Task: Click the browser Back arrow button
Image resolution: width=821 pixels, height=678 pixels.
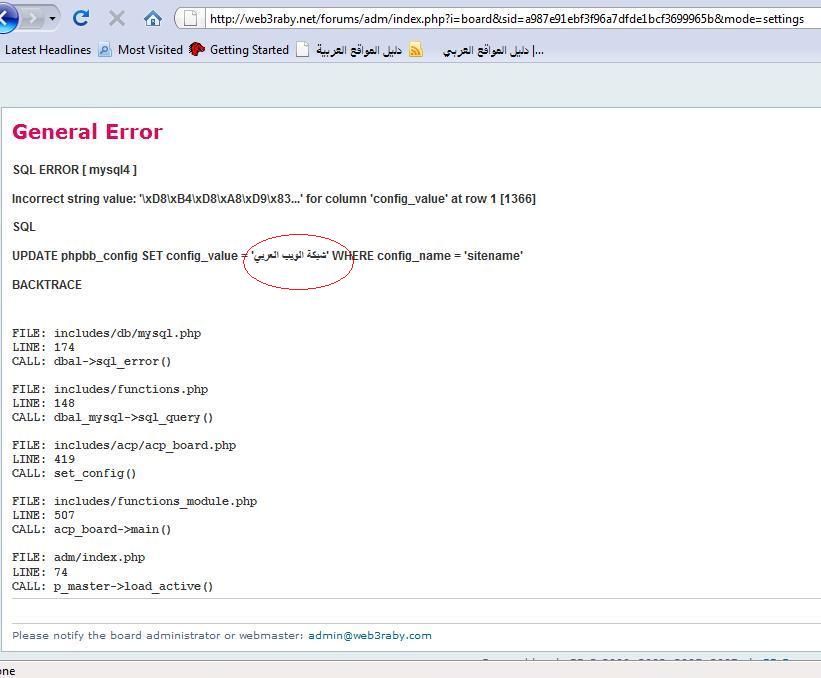Action: pyautogui.click(x=6, y=18)
